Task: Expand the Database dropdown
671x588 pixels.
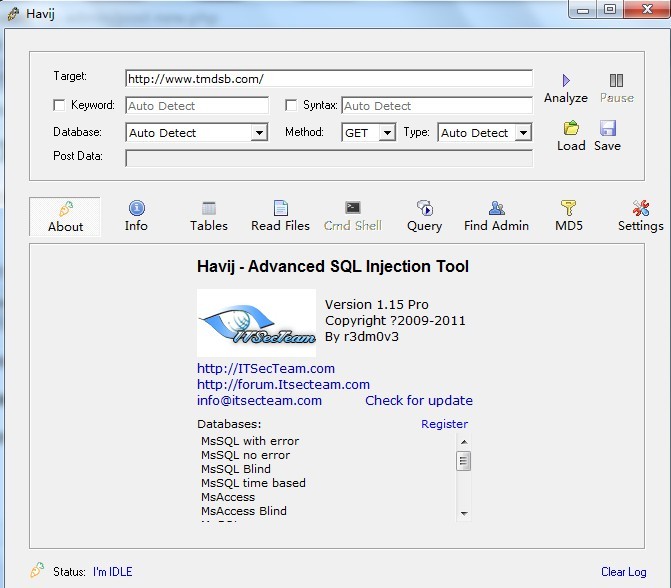Action: (x=259, y=132)
